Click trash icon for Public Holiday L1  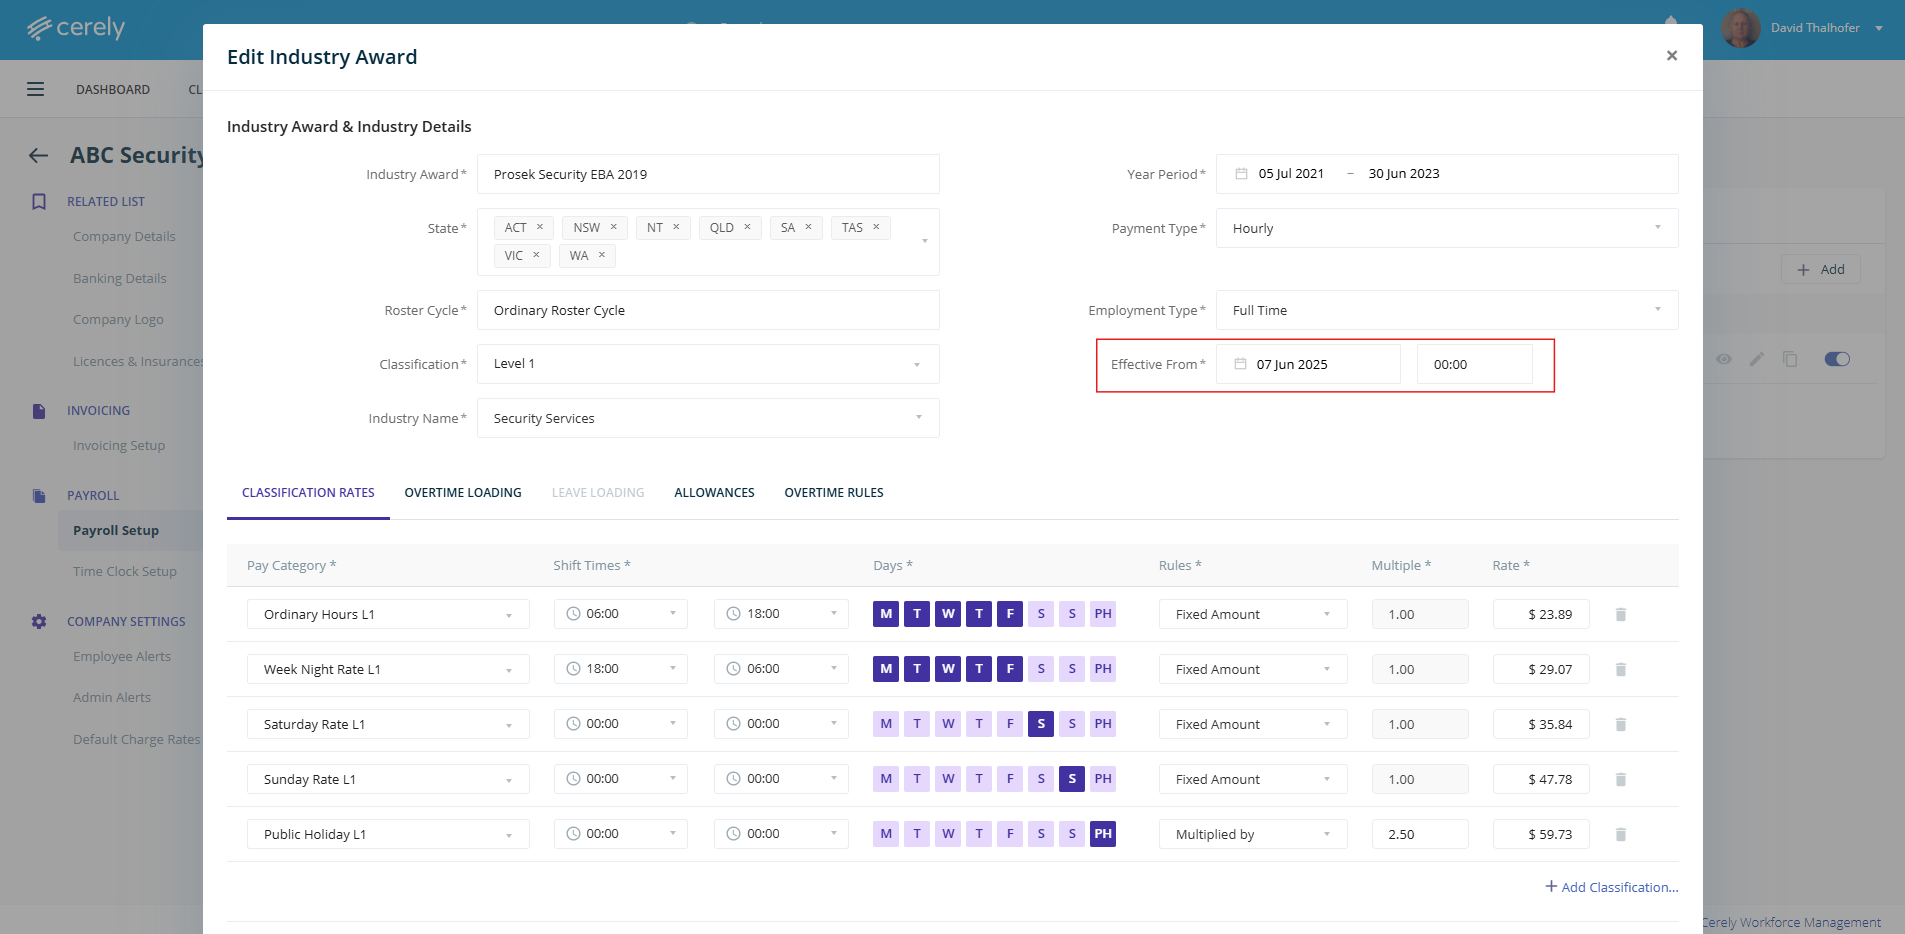click(x=1620, y=834)
